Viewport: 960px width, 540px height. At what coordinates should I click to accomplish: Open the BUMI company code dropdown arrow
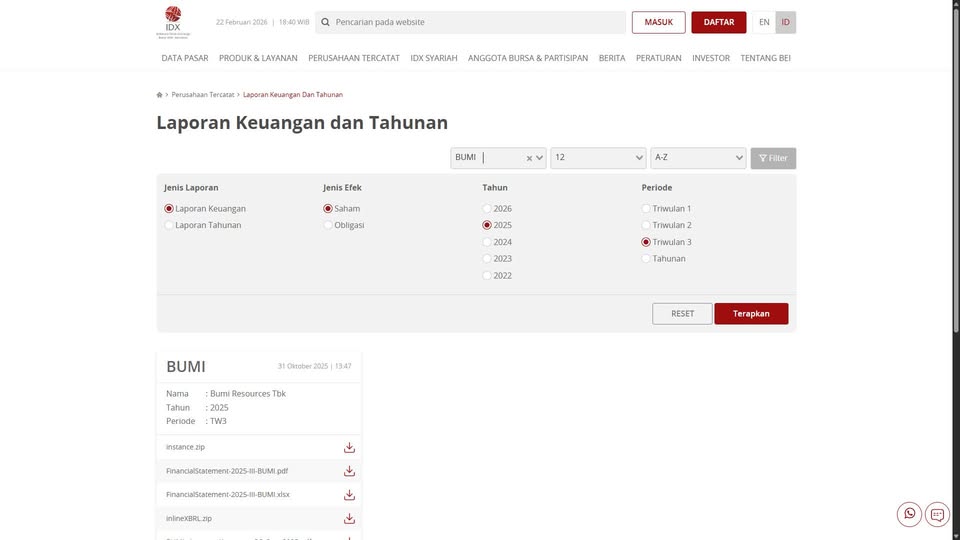point(540,158)
